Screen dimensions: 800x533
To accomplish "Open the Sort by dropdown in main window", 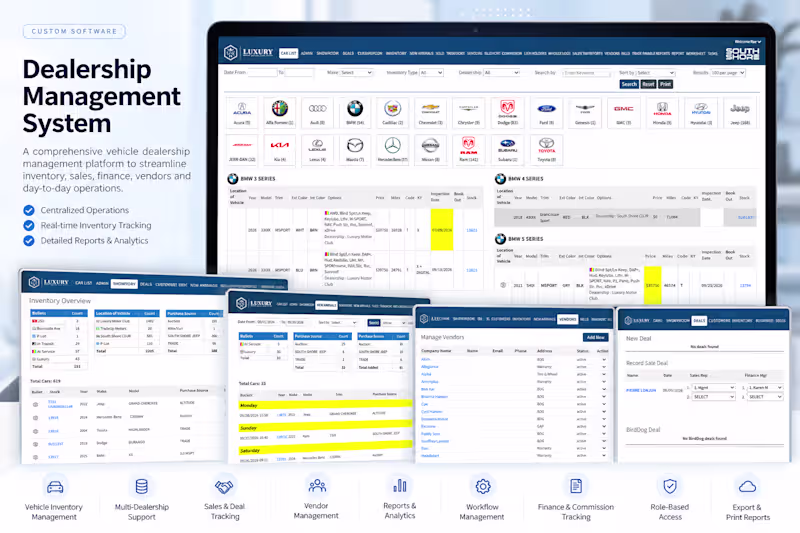I will click(656, 73).
